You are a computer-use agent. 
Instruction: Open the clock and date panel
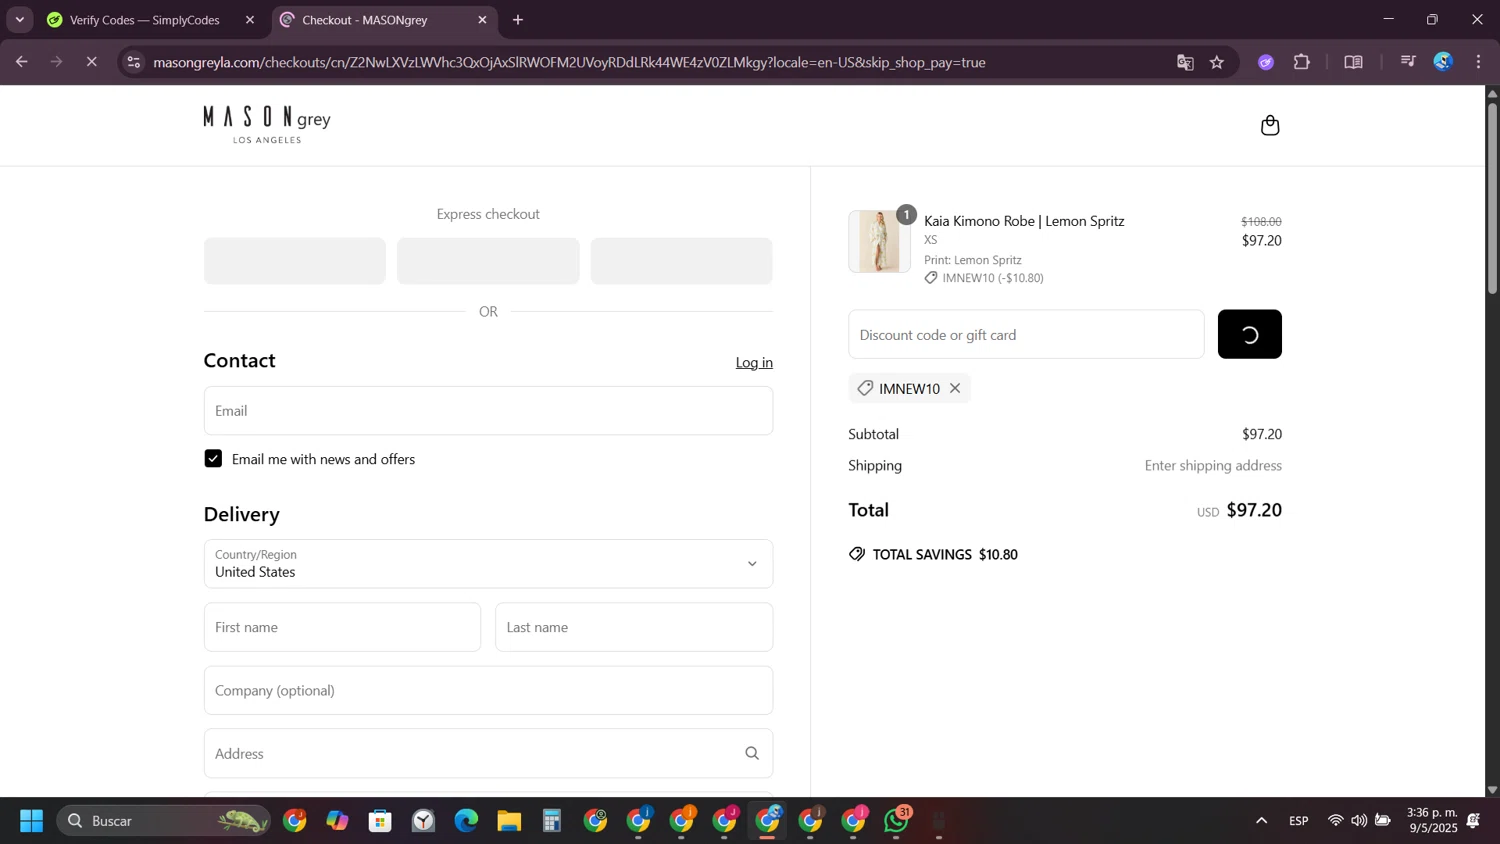click(x=1432, y=820)
